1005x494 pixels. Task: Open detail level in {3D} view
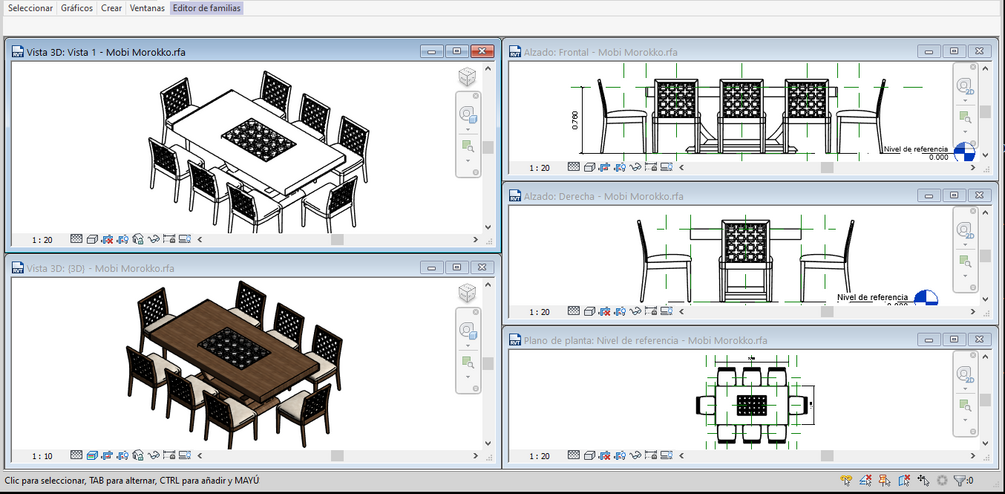point(76,456)
